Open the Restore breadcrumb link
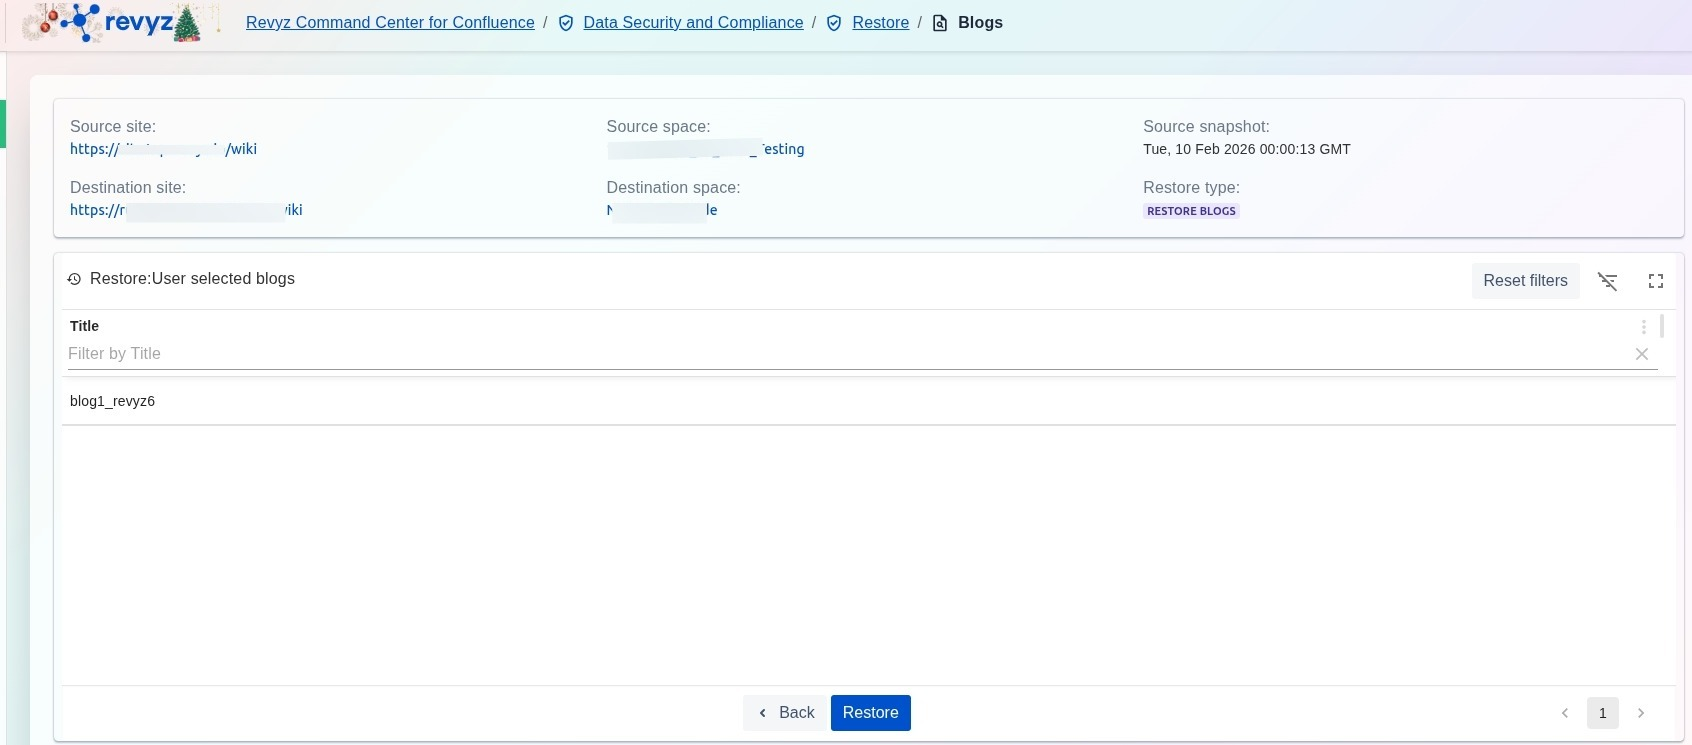The image size is (1692, 745). 880,23
